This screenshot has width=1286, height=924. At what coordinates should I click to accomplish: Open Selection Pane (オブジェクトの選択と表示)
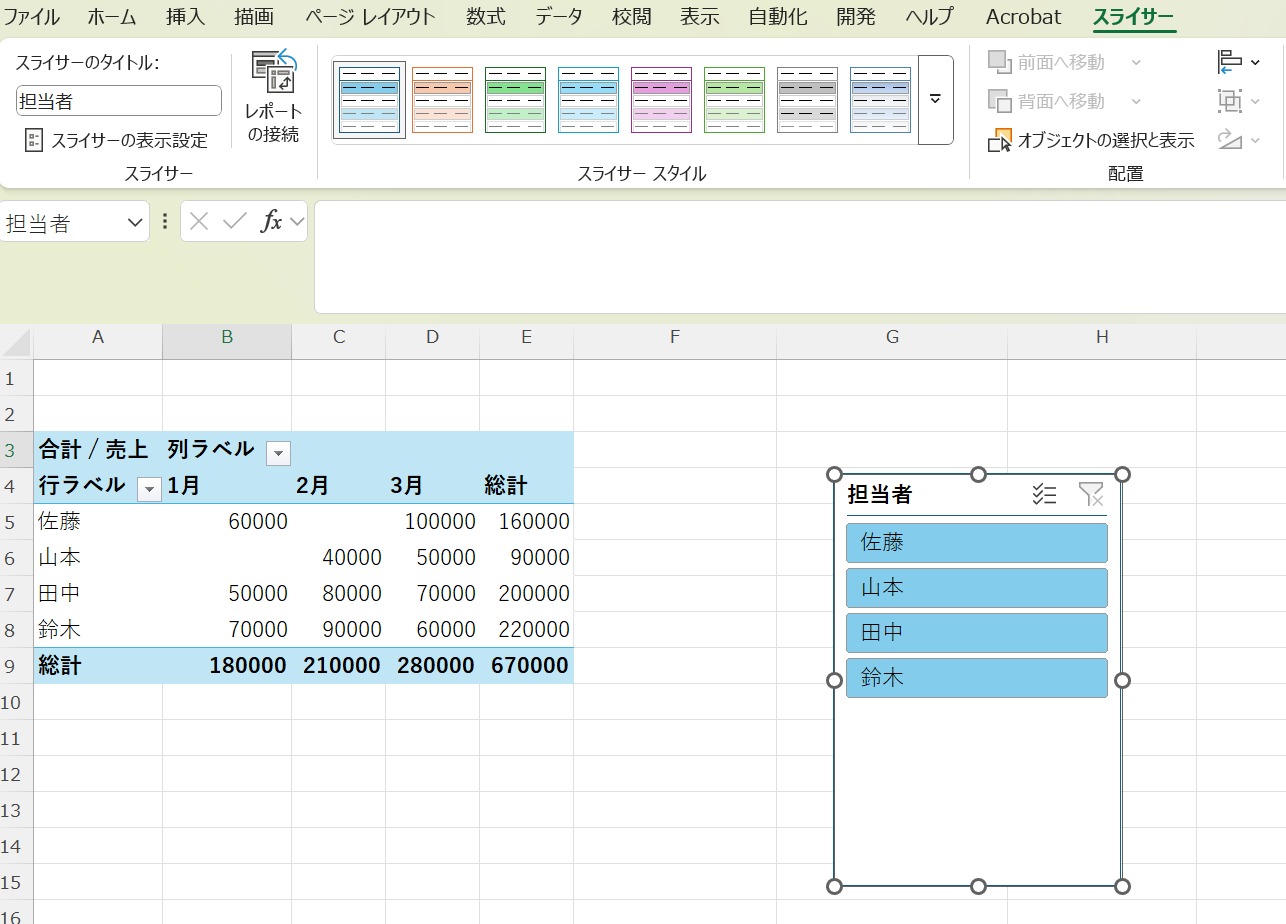1093,140
